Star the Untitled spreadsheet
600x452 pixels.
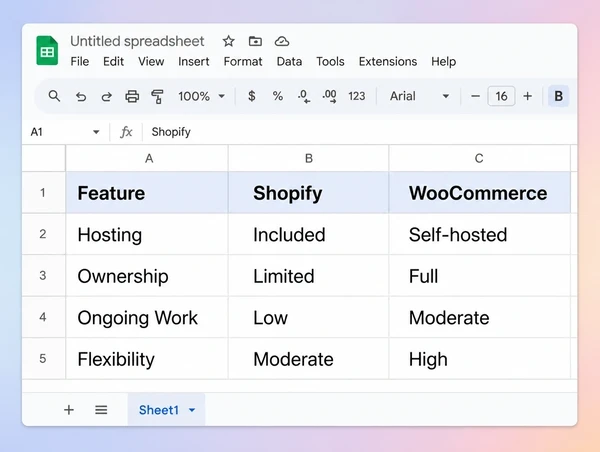228,41
